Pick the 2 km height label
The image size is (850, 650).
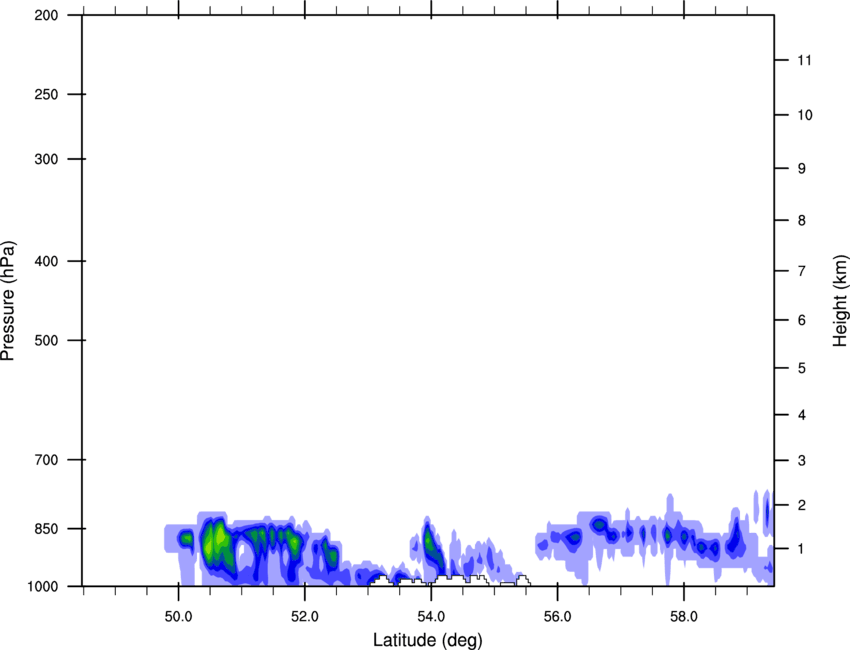click(x=802, y=505)
